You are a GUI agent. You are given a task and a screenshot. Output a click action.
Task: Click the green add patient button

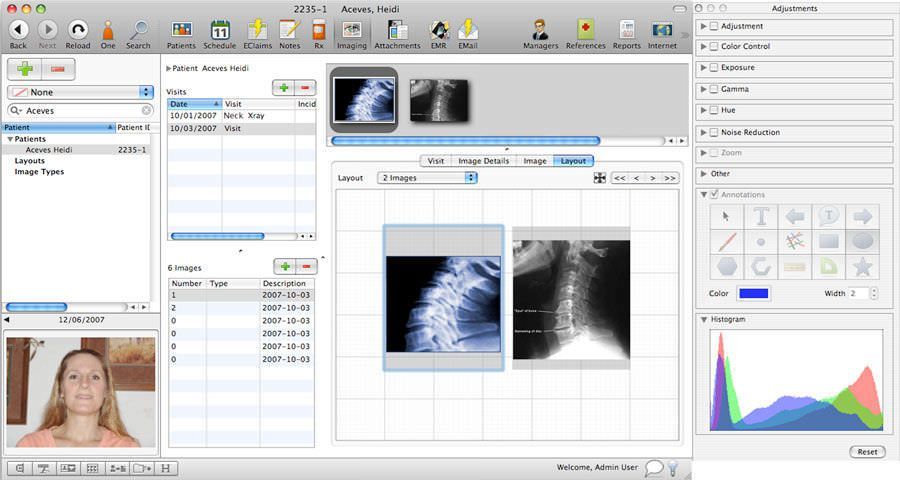[24, 69]
